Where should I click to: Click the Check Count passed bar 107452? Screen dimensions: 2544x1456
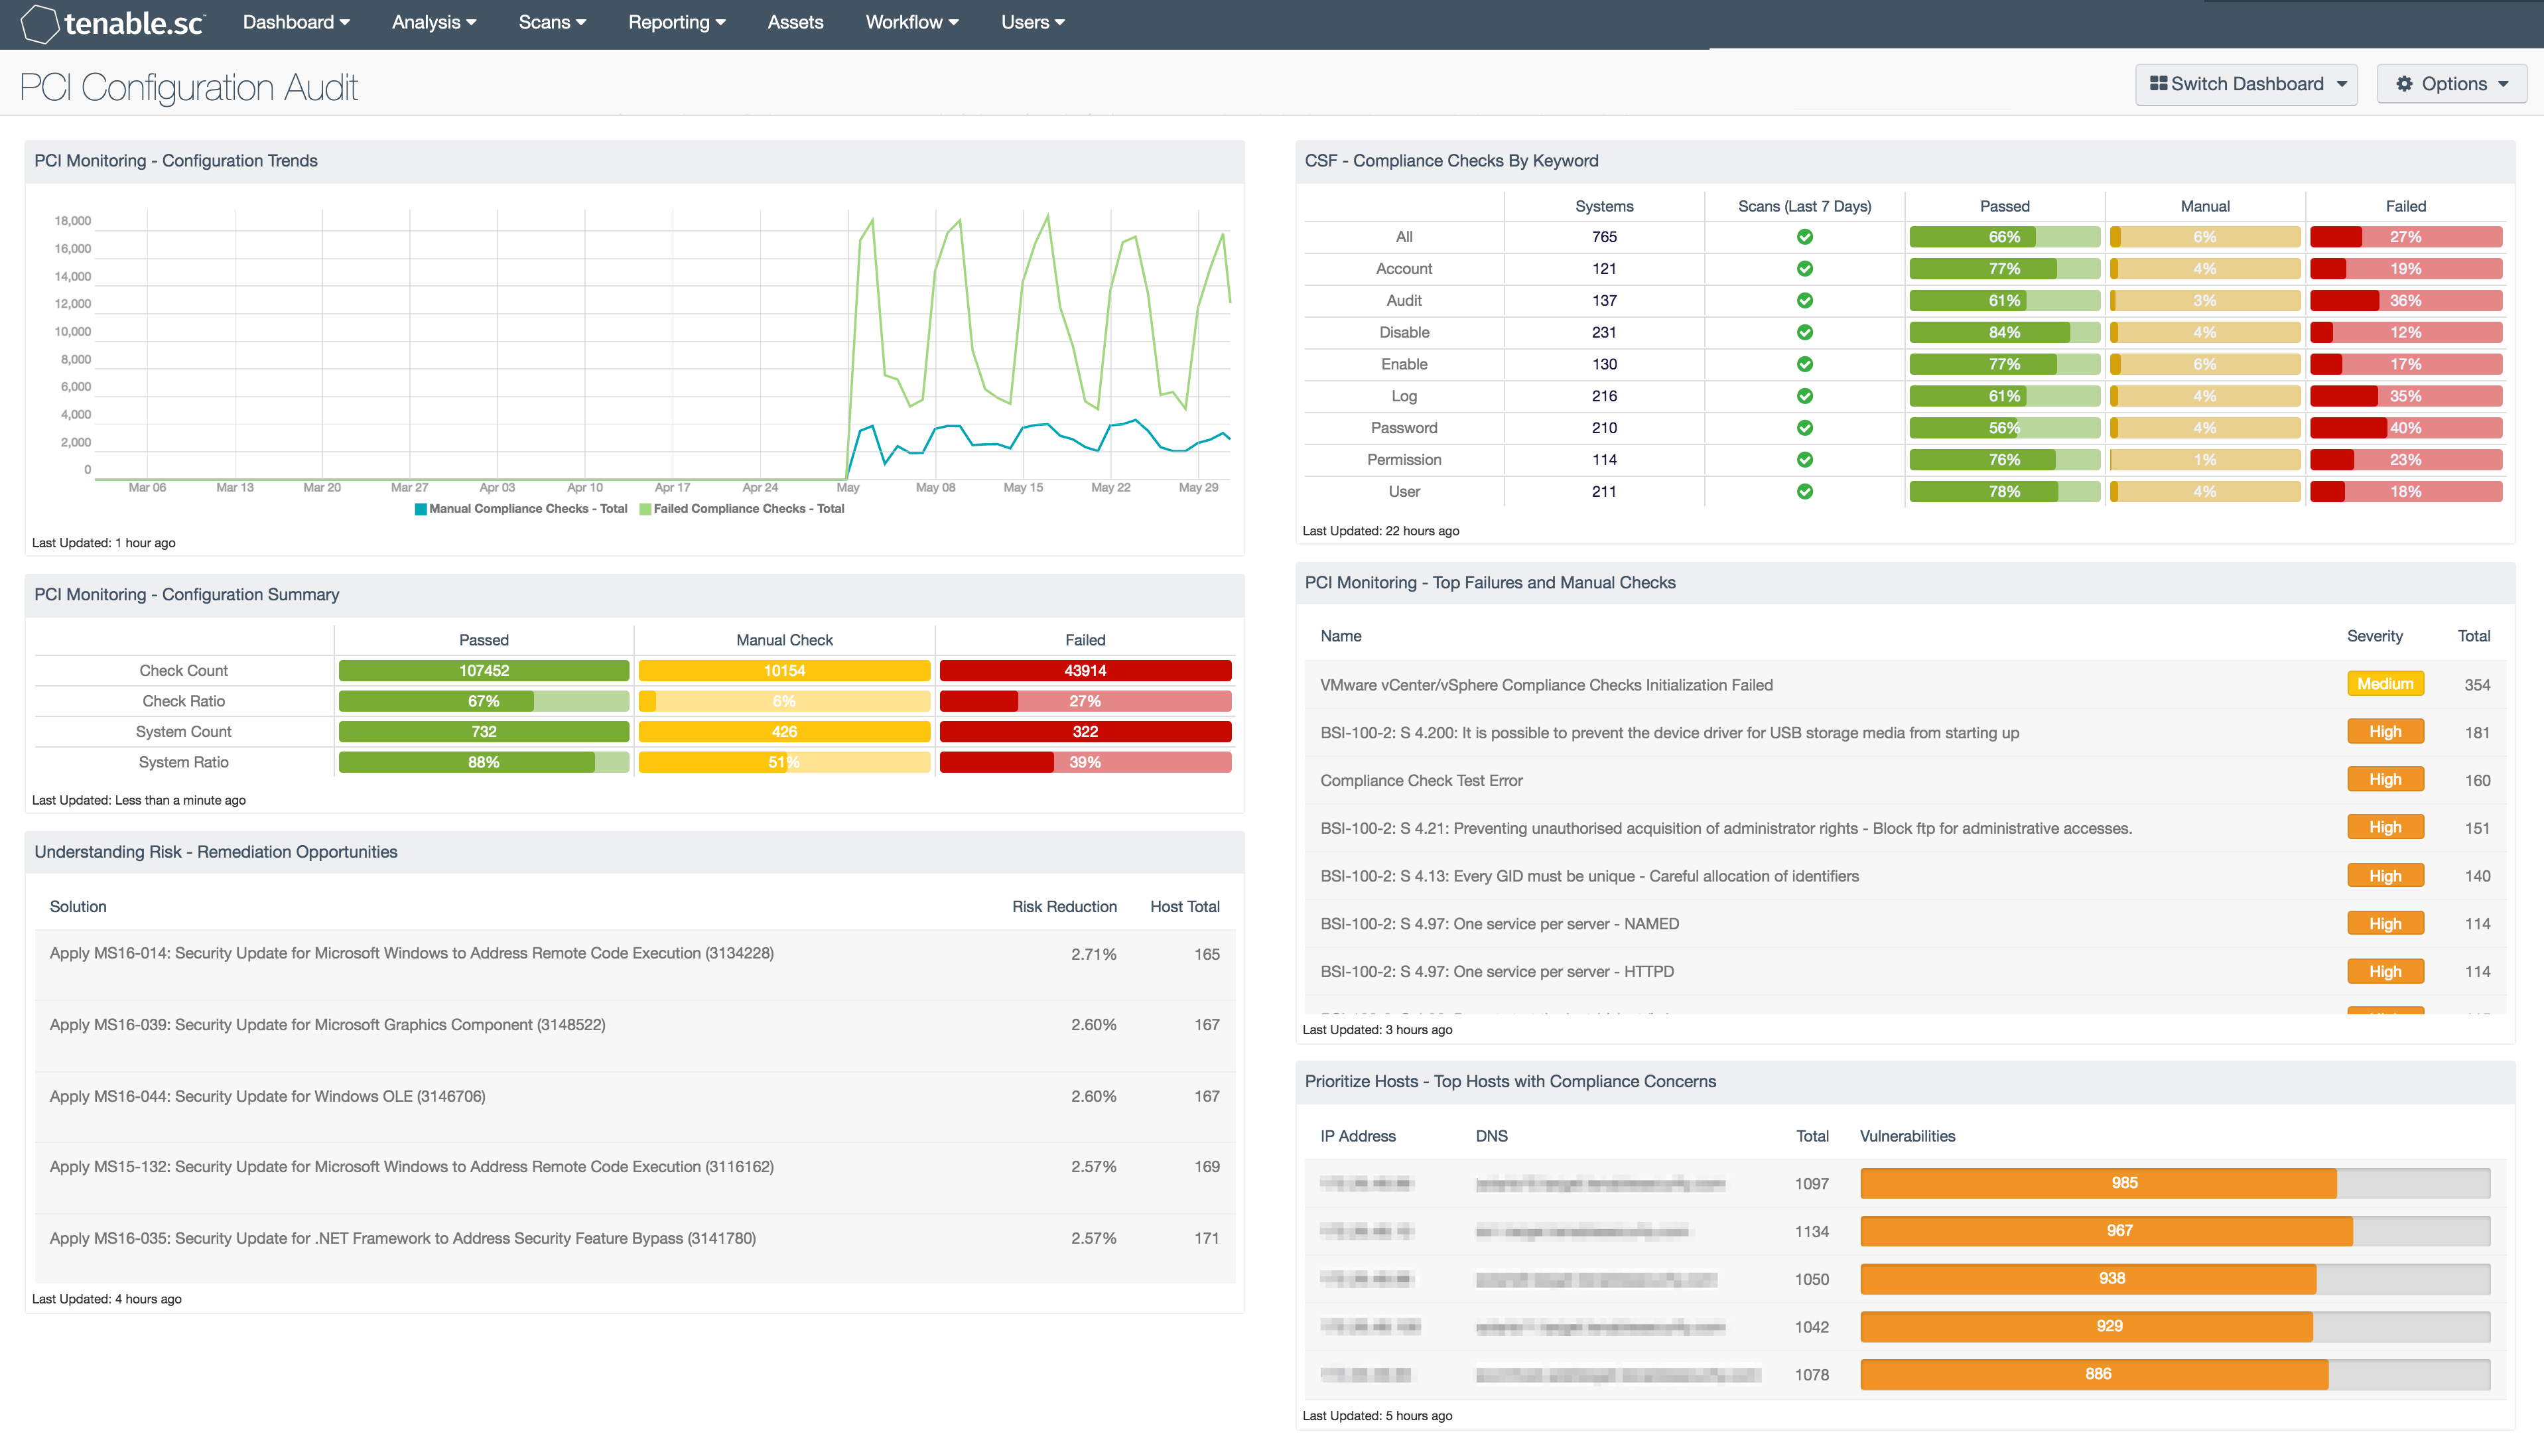tap(484, 671)
